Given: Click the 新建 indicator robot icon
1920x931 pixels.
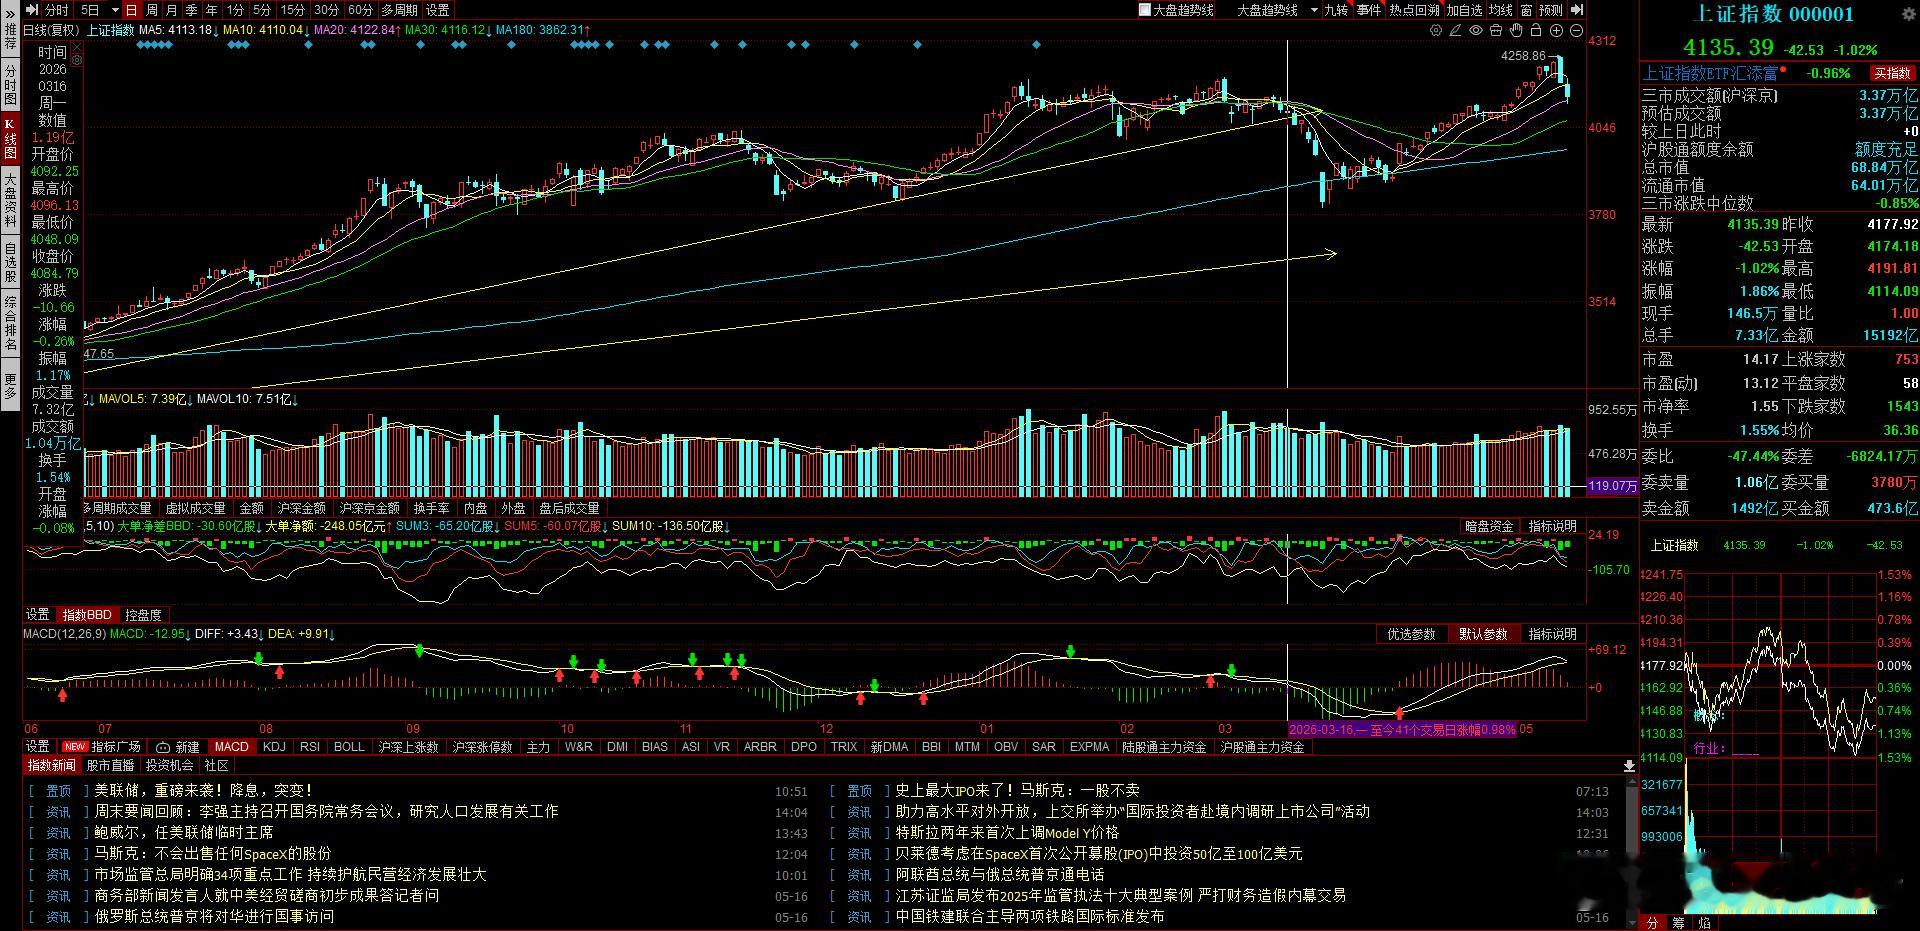Looking at the screenshot, I should (x=163, y=747).
